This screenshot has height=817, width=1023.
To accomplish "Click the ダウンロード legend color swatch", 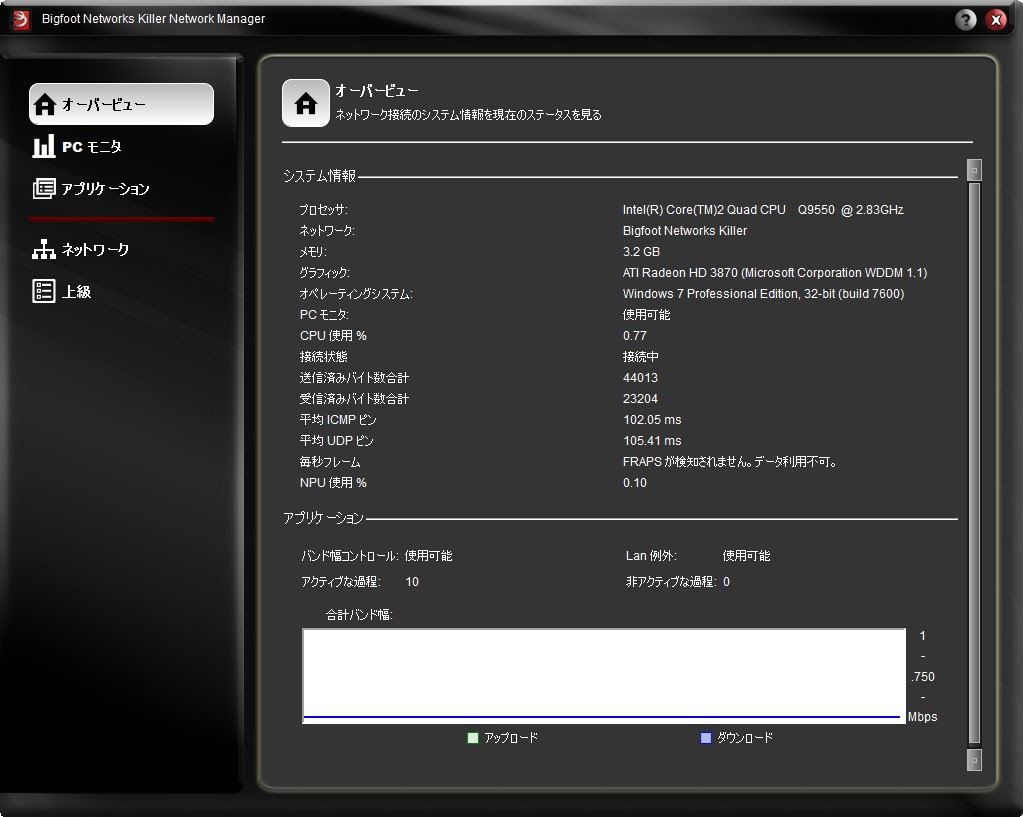I will pyautogui.click(x=706, y=738).
